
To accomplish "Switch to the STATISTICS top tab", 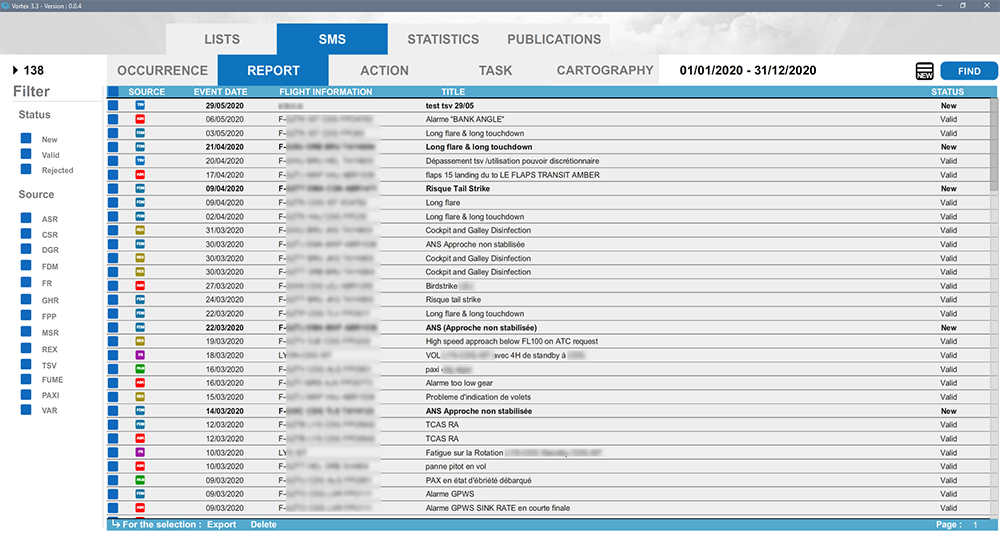I will [x=443, y=39].
